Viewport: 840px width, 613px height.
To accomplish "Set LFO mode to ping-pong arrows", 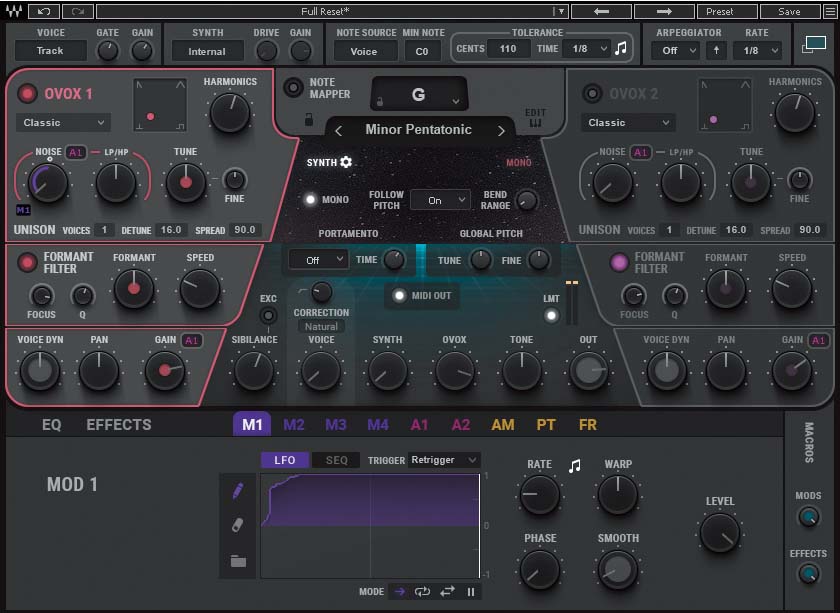I will [447, 592].
